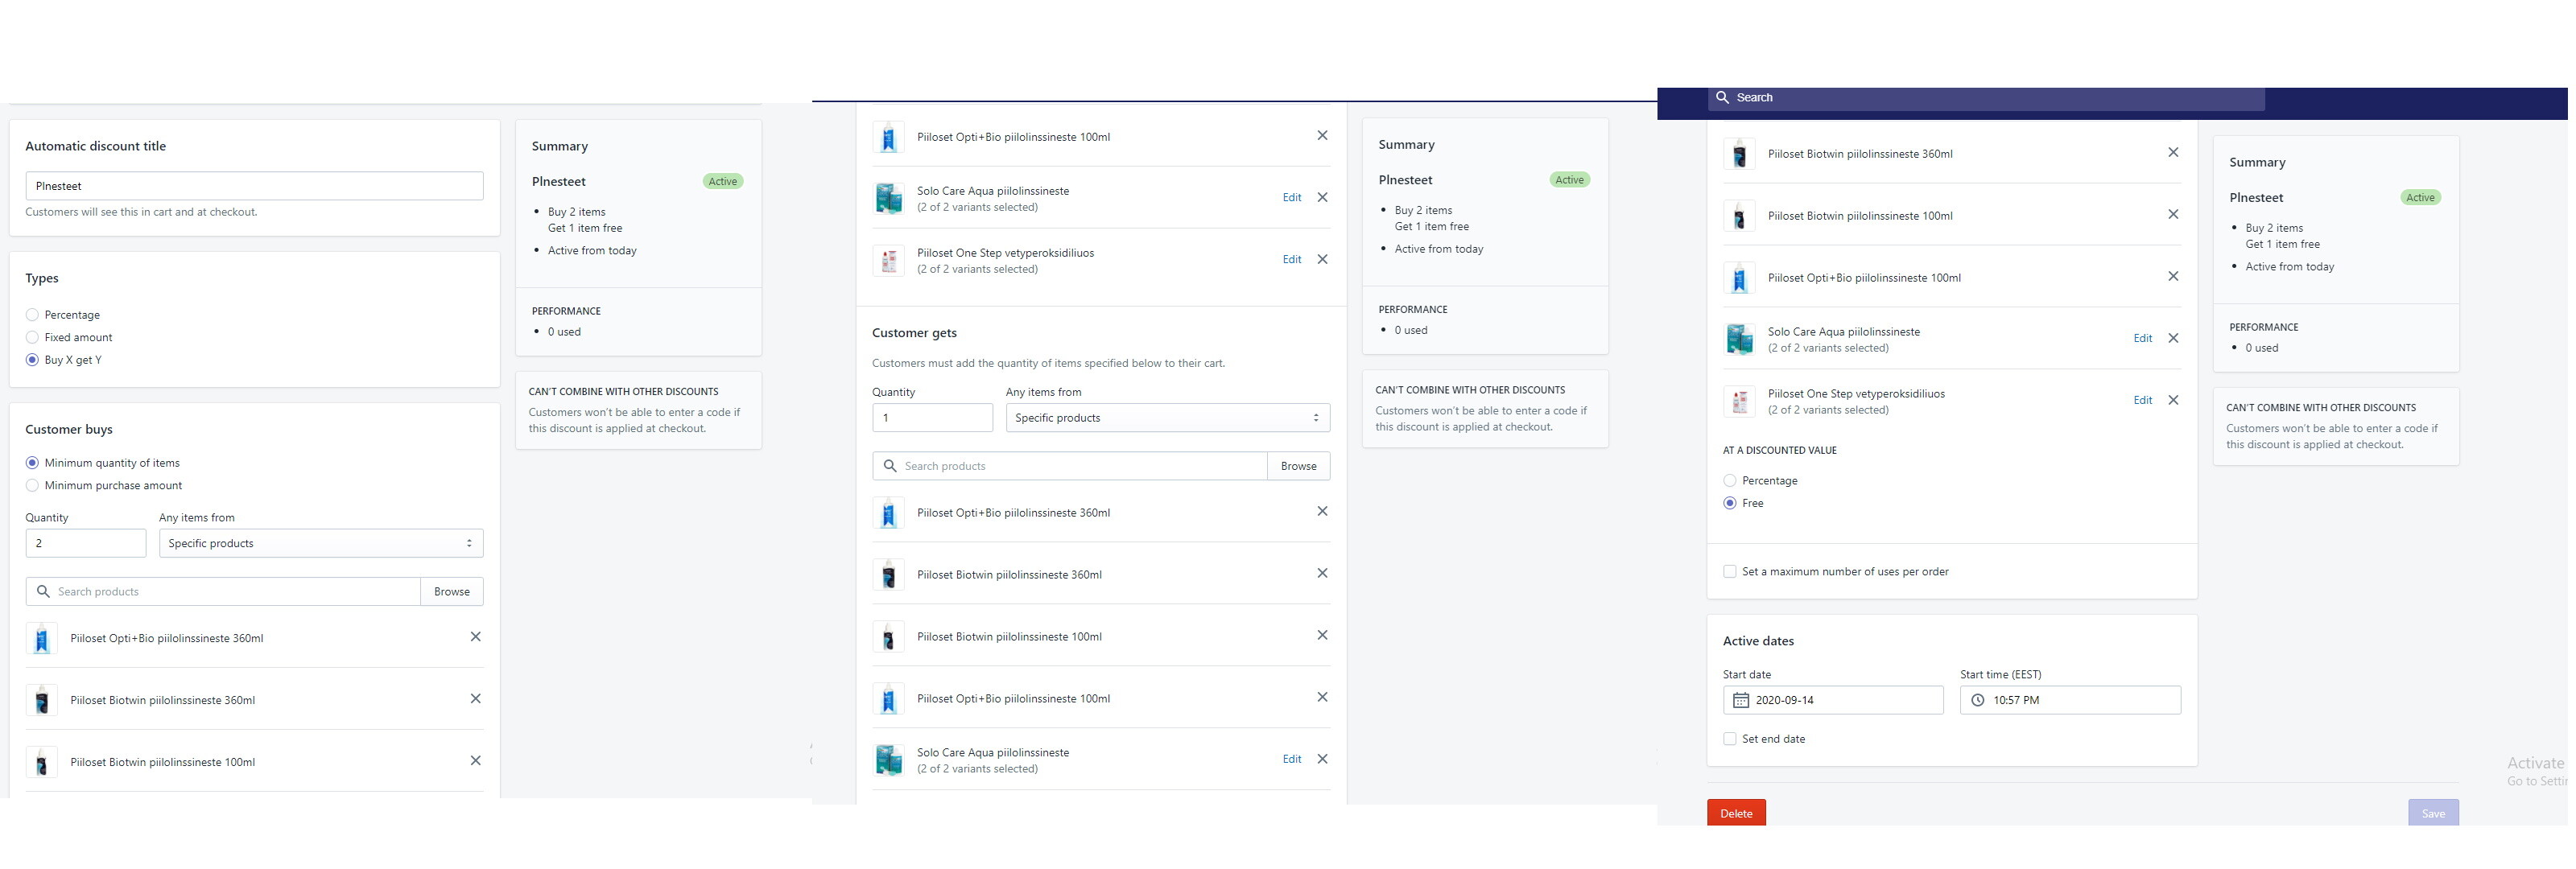Click the top bar Search magnifier icon
This screenshot has height=869, width=2576.
[1722, 98]
